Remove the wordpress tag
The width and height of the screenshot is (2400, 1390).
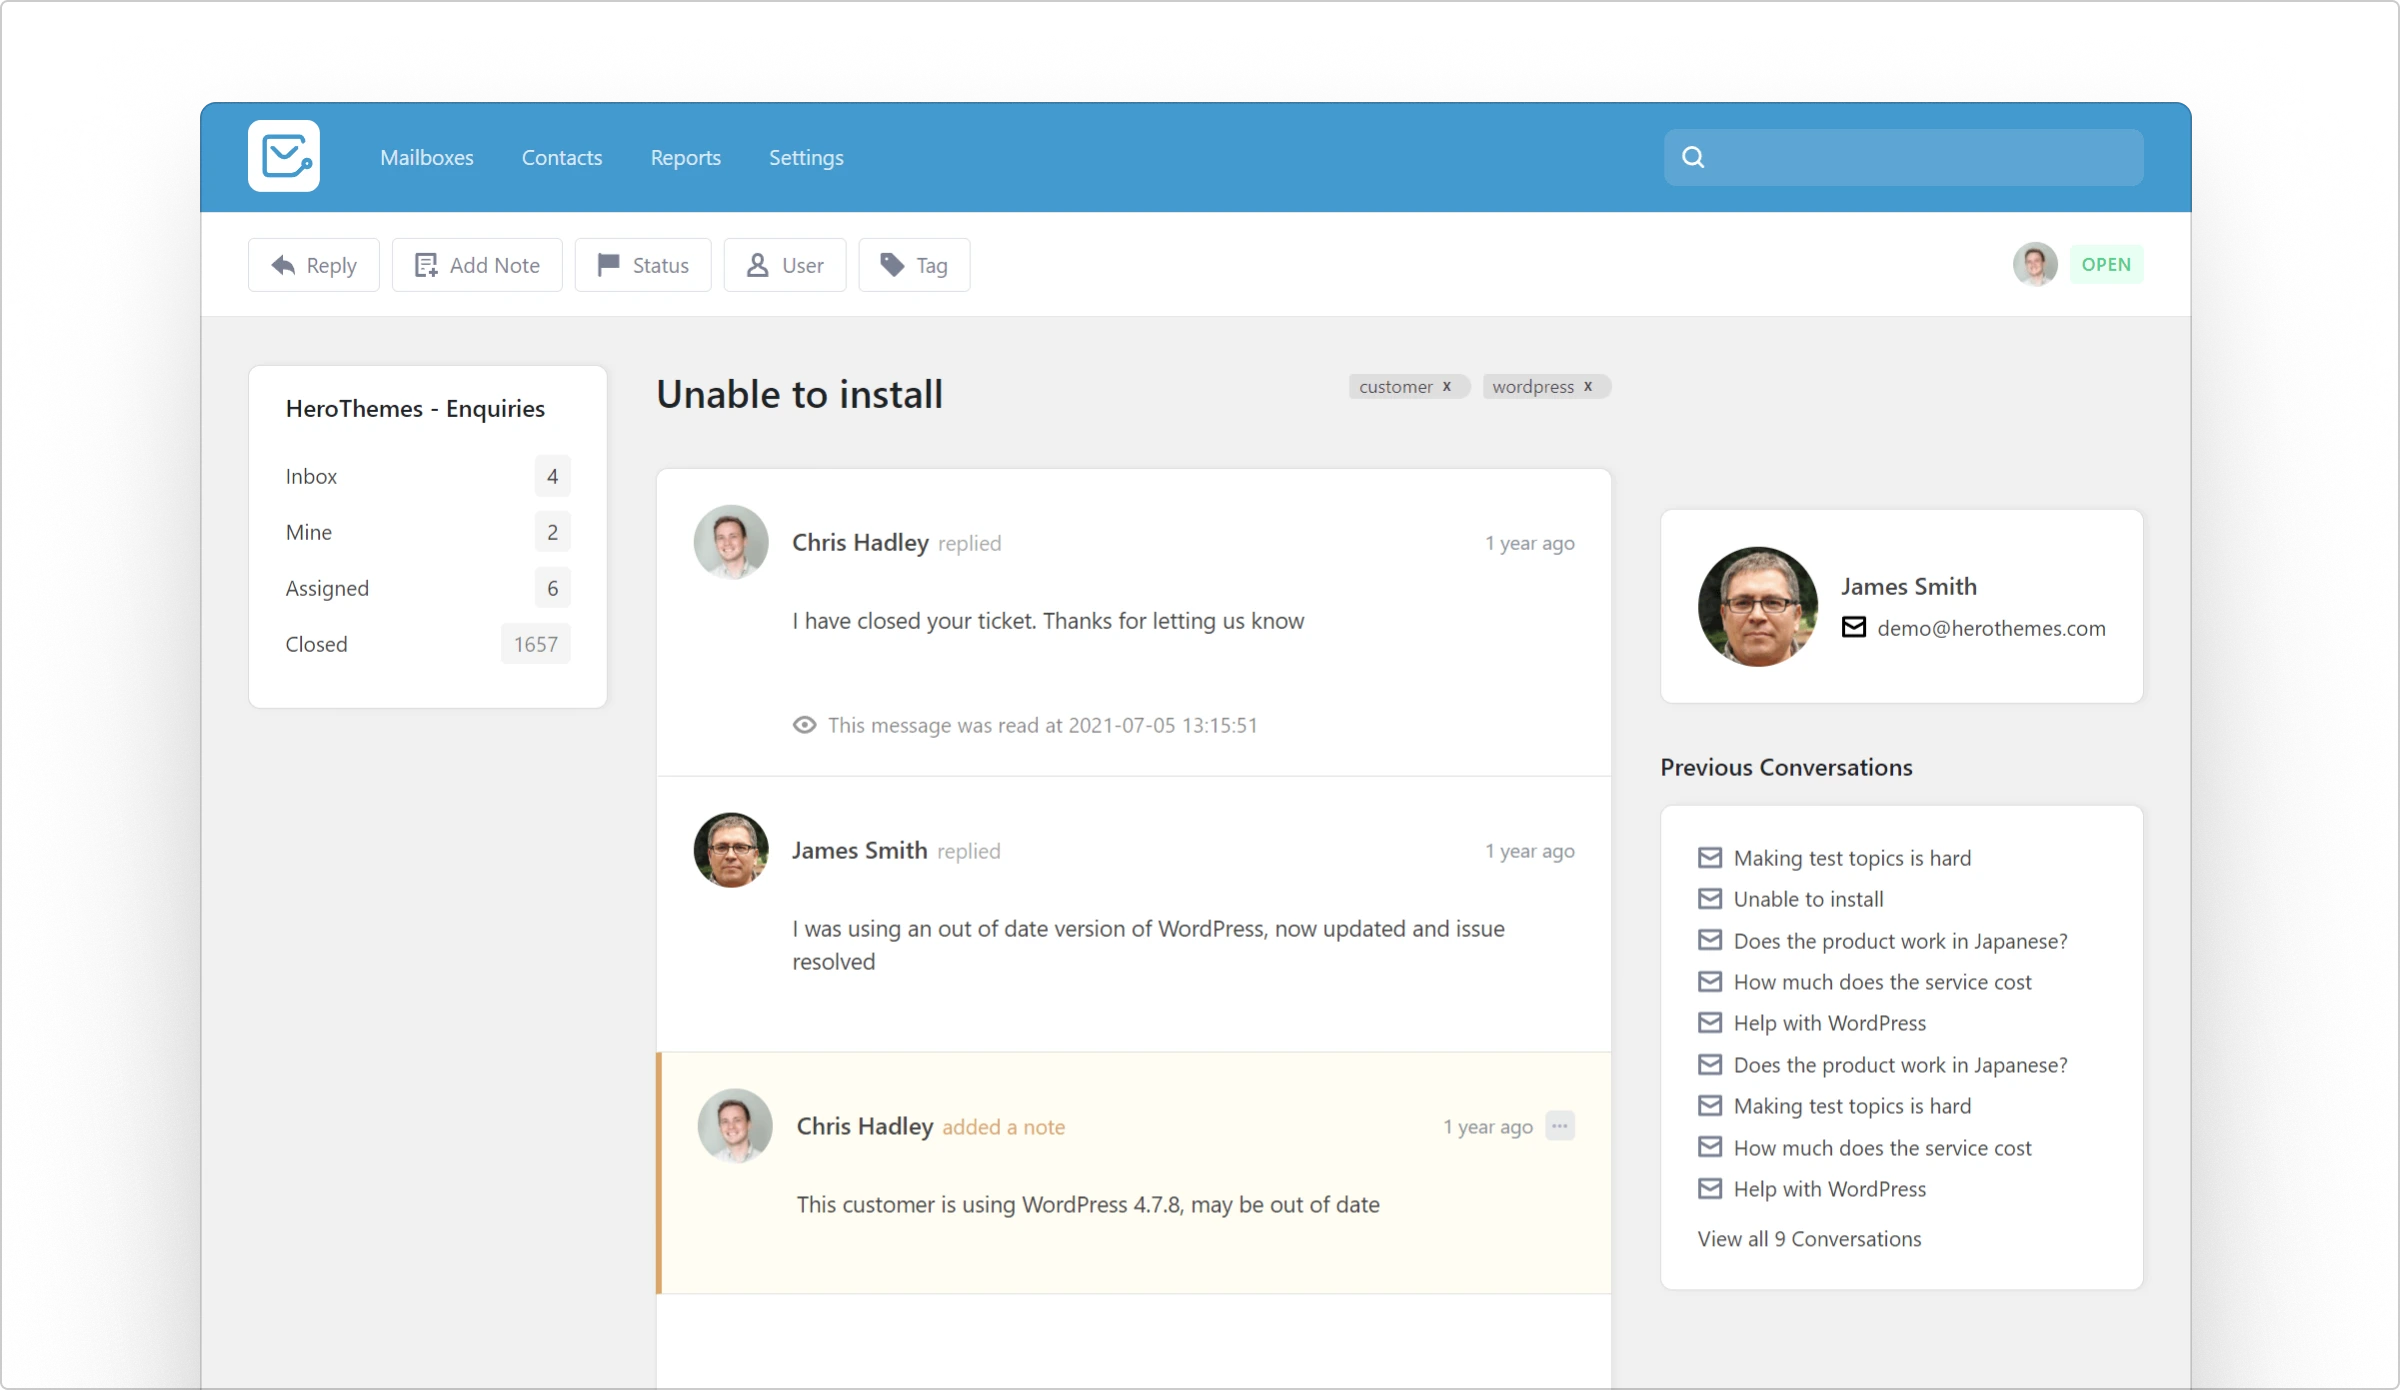[x=1588, y=386]
